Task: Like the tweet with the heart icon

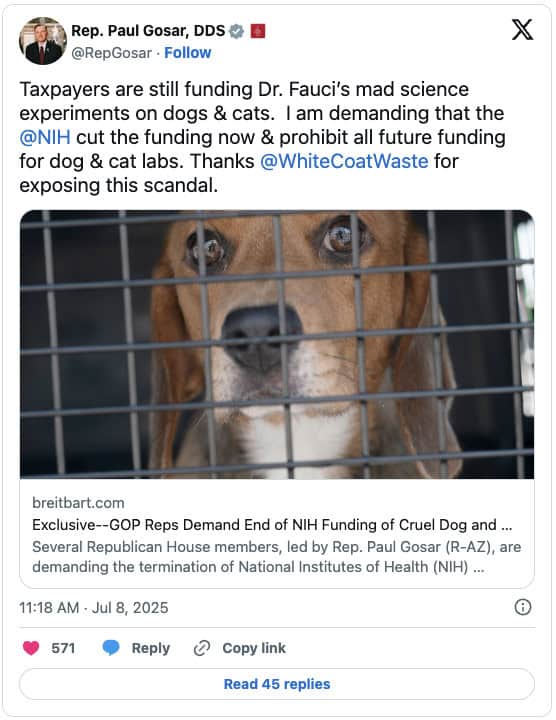Action: [31, 648]
